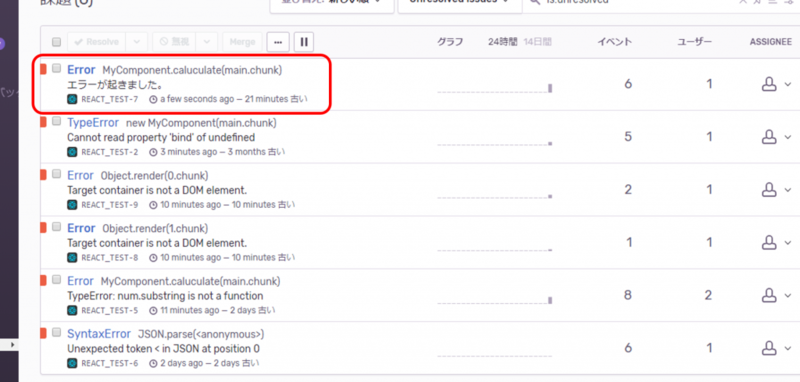This screenshot has height=382, width=800.
Task: Click the clock icon in the REACT_TEST-5 row
Action: pos(153,311)
